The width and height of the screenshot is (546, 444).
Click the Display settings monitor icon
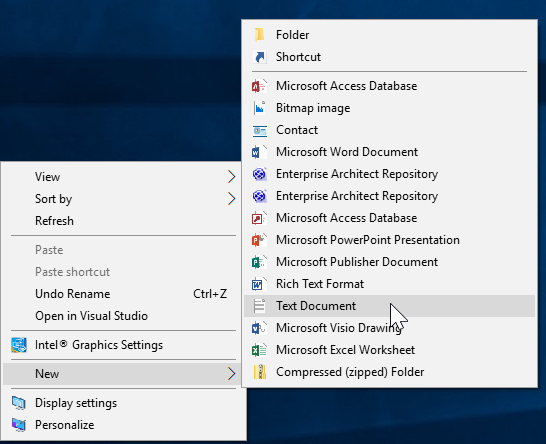click(18, 403)
